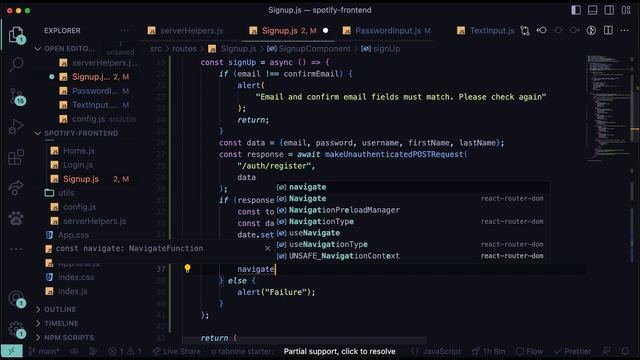Select the UNSAFE_NavigationContext suggestion
This screenshot has width=640, height=360.
(411, 256)
